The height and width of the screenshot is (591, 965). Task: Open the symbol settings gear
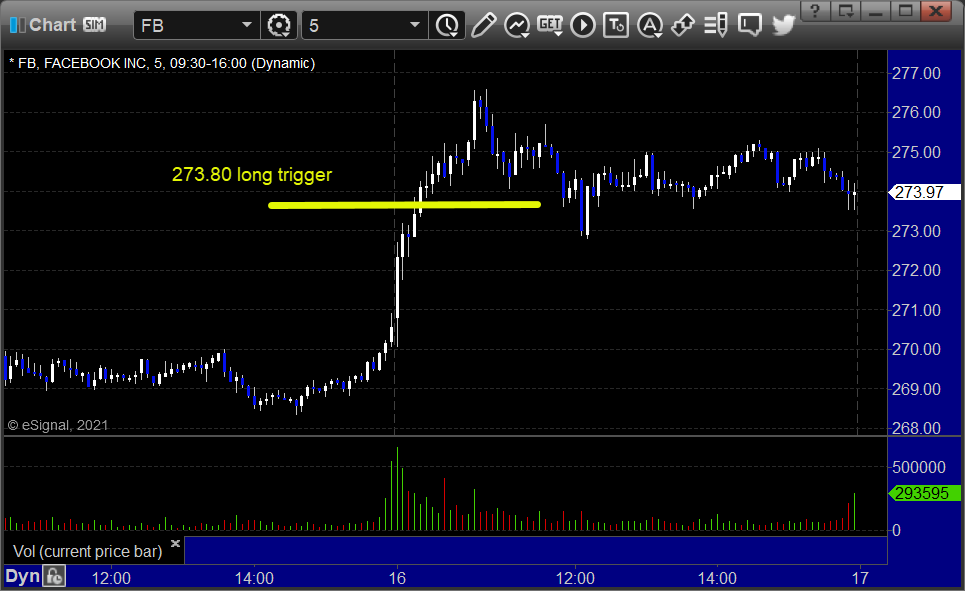278,25
